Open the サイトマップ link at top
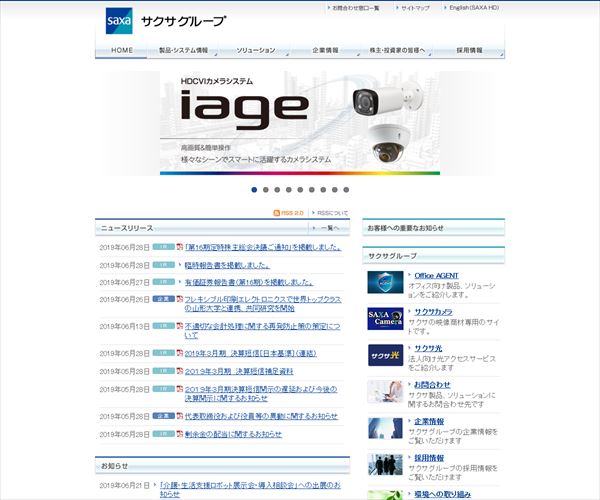 415,8
